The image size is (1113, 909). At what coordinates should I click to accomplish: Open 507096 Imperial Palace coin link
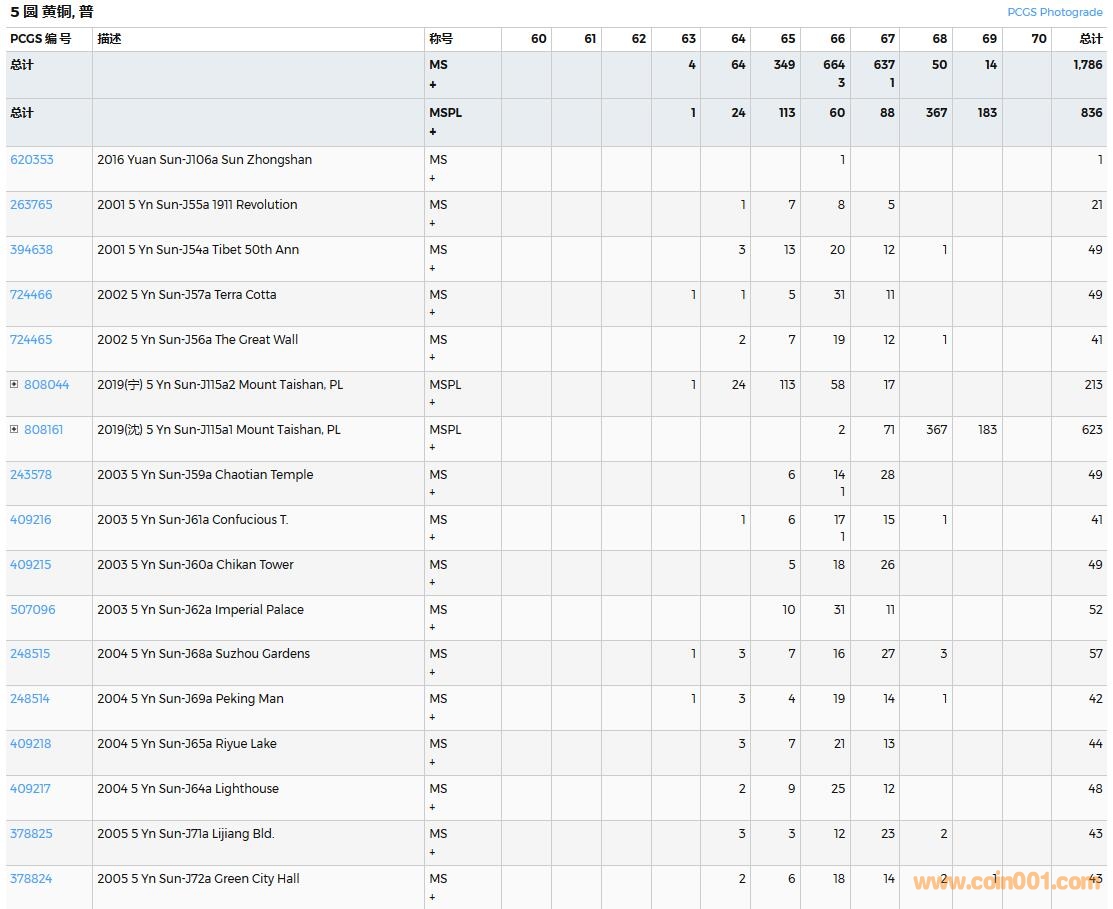(32, 610)
